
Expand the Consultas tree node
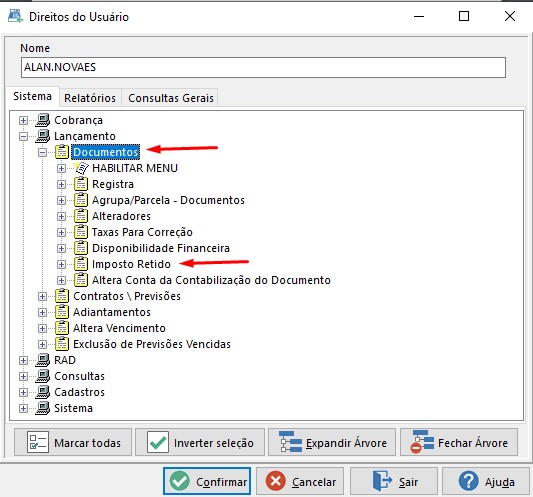point(23,376)
